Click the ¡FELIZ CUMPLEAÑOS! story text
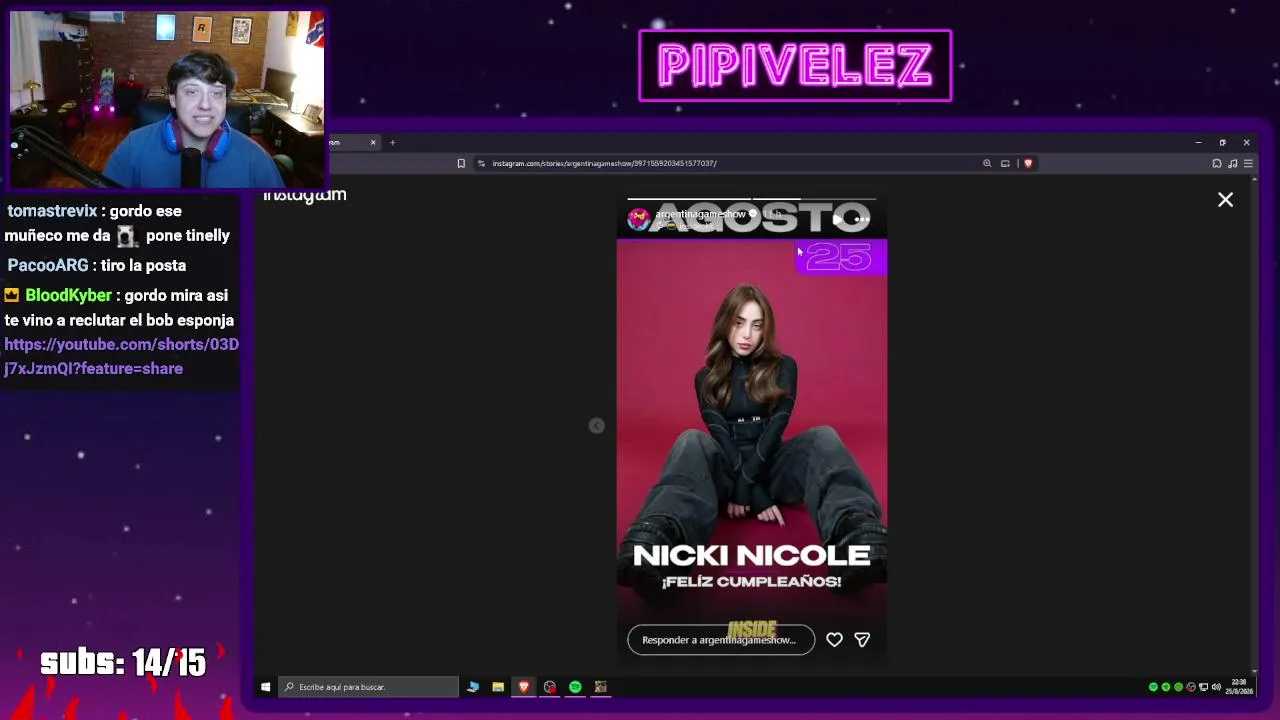1280x720 pixels. pos(751,581)
